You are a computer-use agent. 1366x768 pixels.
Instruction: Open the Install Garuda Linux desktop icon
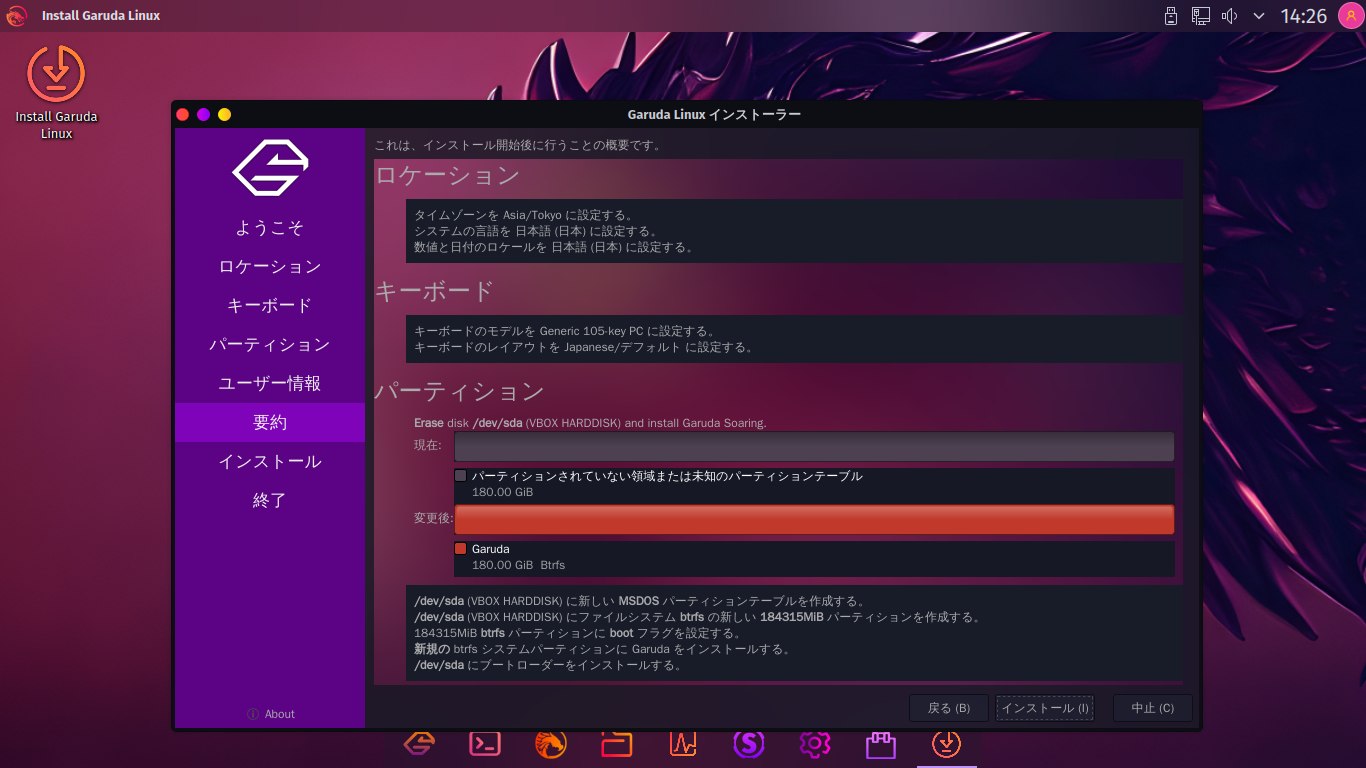pyautogui.click(x=56, y=93)
